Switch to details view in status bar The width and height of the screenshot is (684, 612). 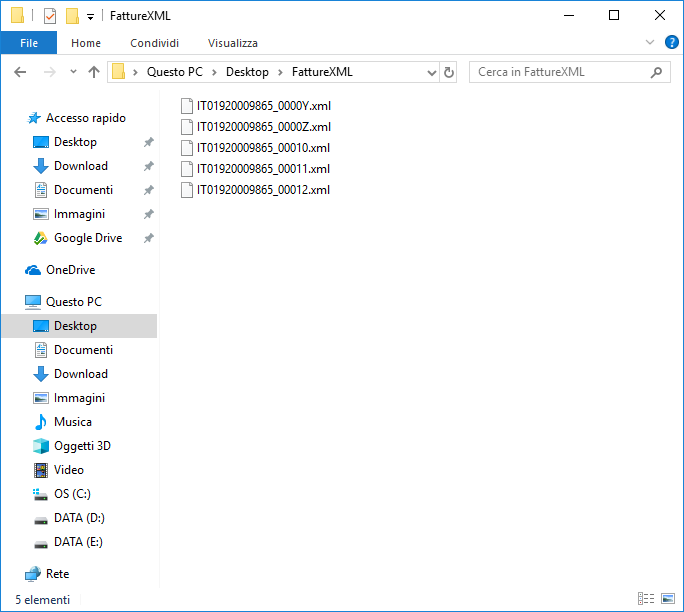646,599
